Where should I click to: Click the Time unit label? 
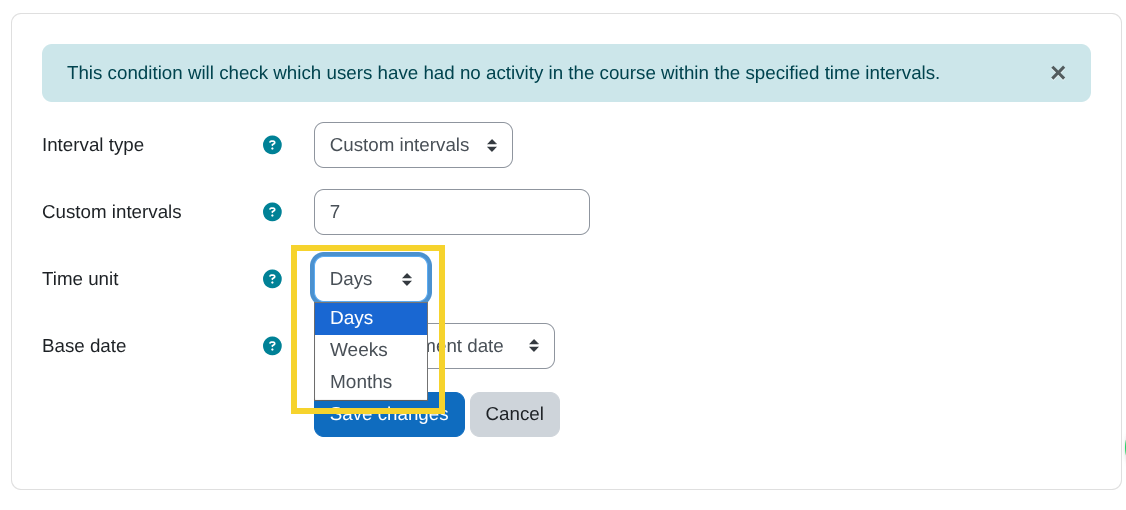click(80, 279)
